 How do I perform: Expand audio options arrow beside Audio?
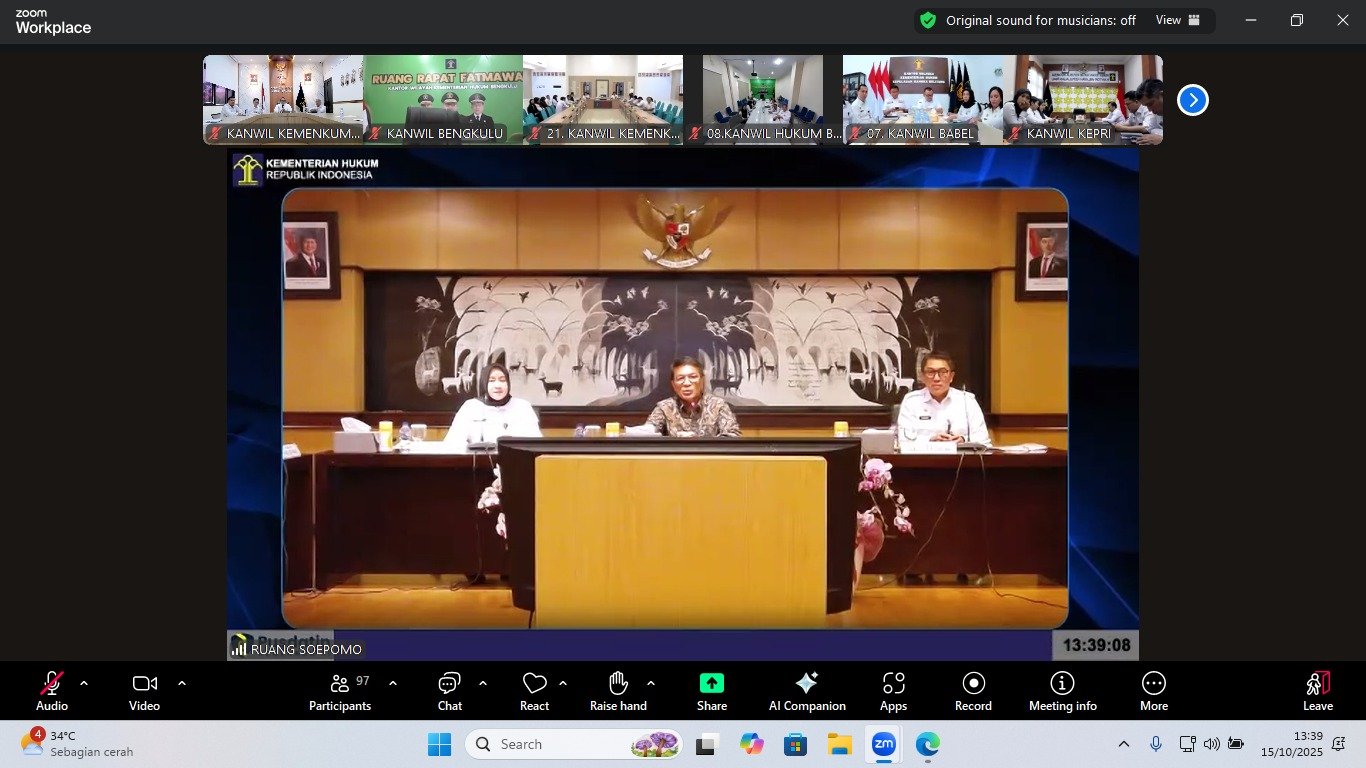pyautogui.click(x=84, y=683)
